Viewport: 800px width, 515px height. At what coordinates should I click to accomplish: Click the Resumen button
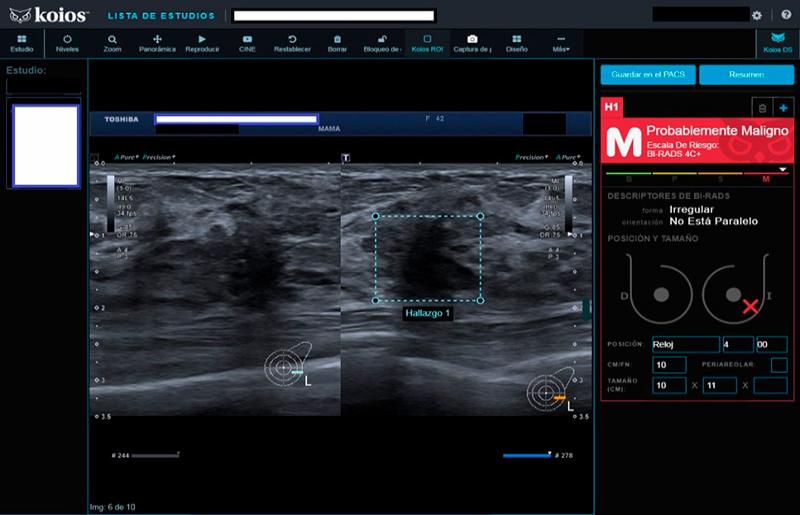pos(746,75)
